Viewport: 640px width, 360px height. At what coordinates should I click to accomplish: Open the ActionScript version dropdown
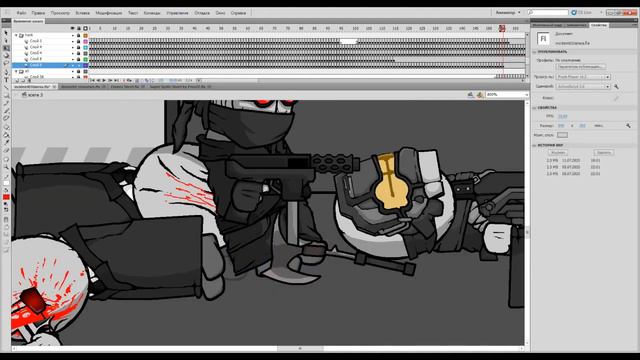[583, 87]
